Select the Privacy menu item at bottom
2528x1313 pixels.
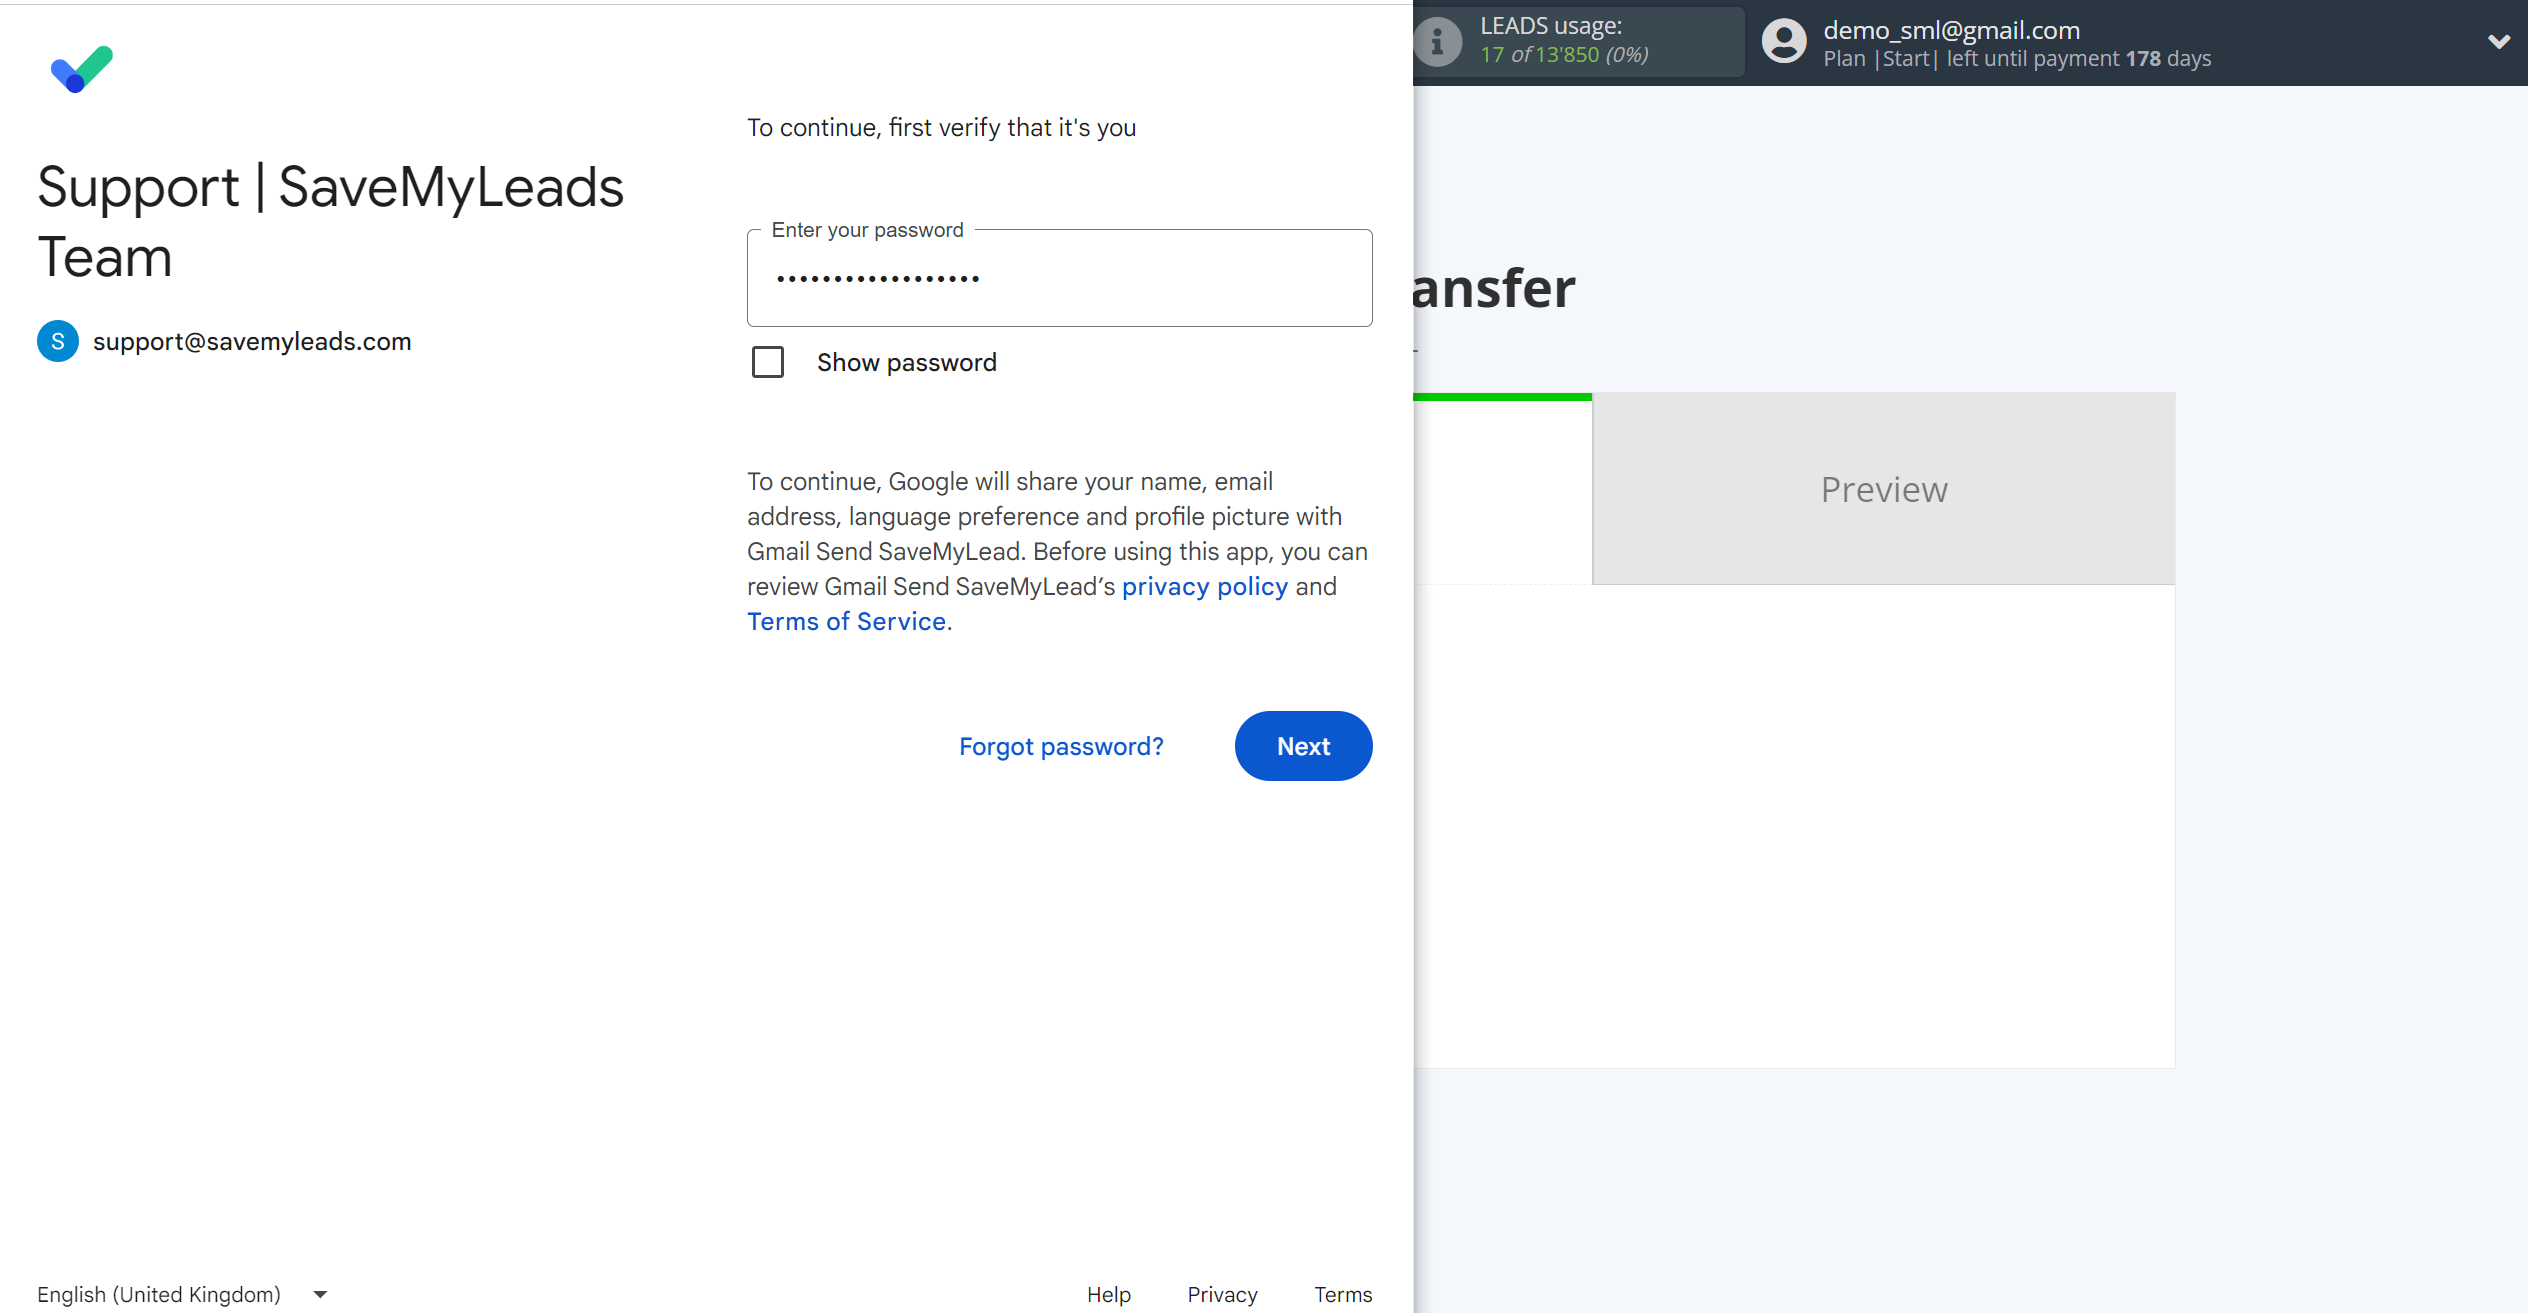point(1222,1293)
